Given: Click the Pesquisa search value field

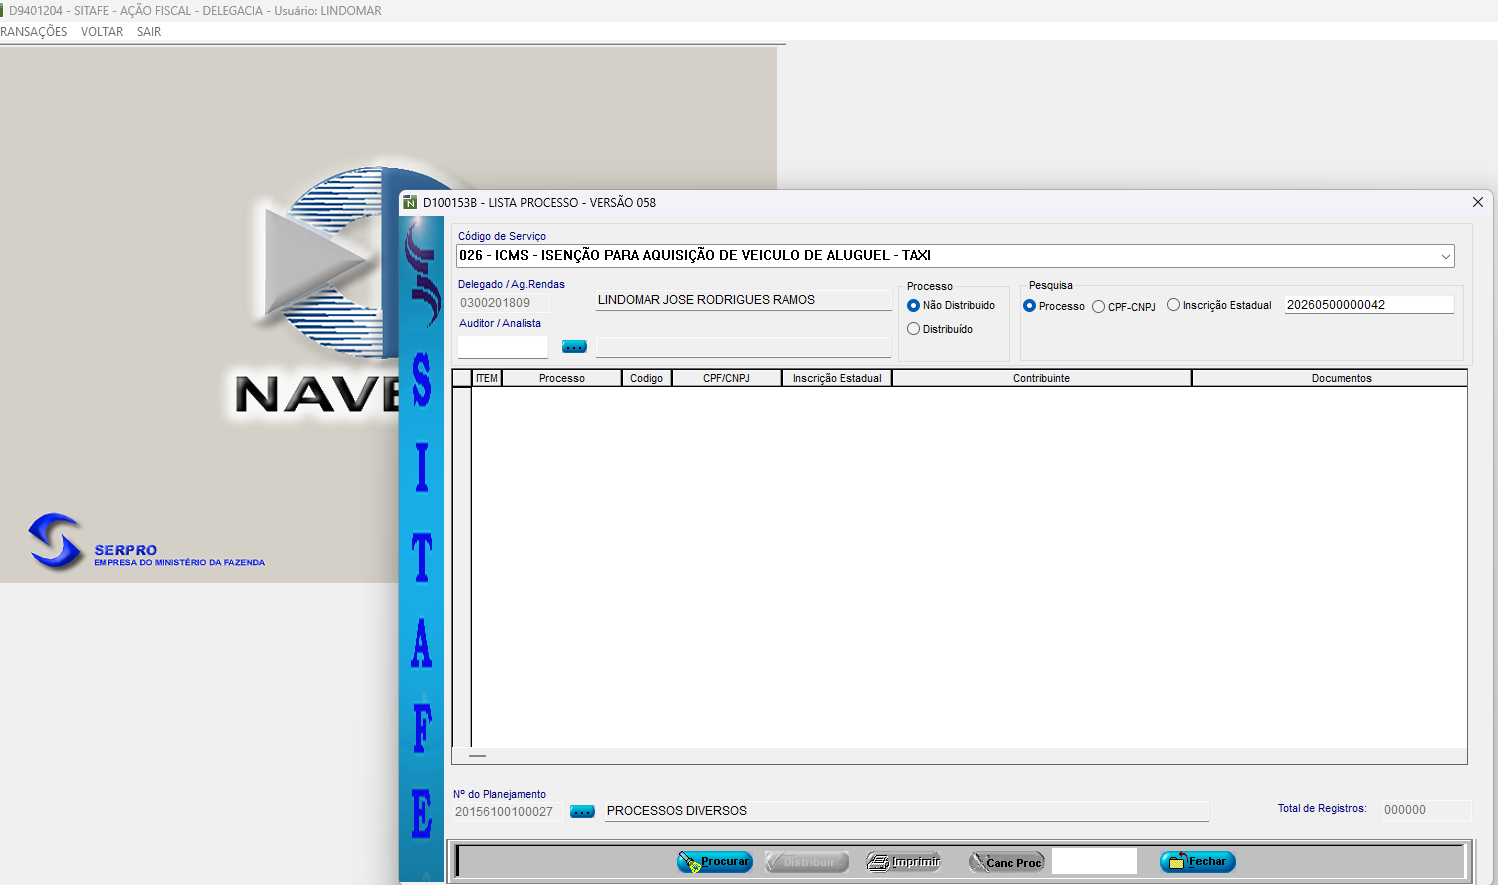Looking at the screenshot, I should click(1367, 305).
